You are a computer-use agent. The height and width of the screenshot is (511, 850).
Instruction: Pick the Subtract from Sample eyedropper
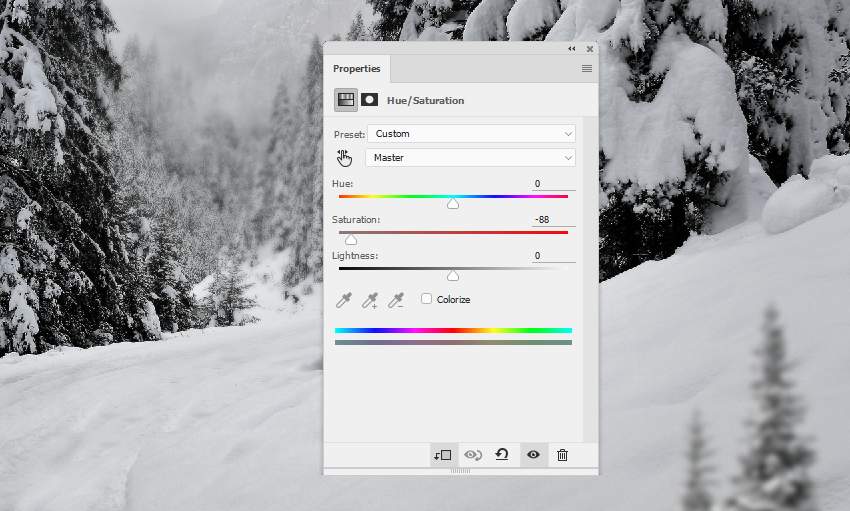(396, 300)
